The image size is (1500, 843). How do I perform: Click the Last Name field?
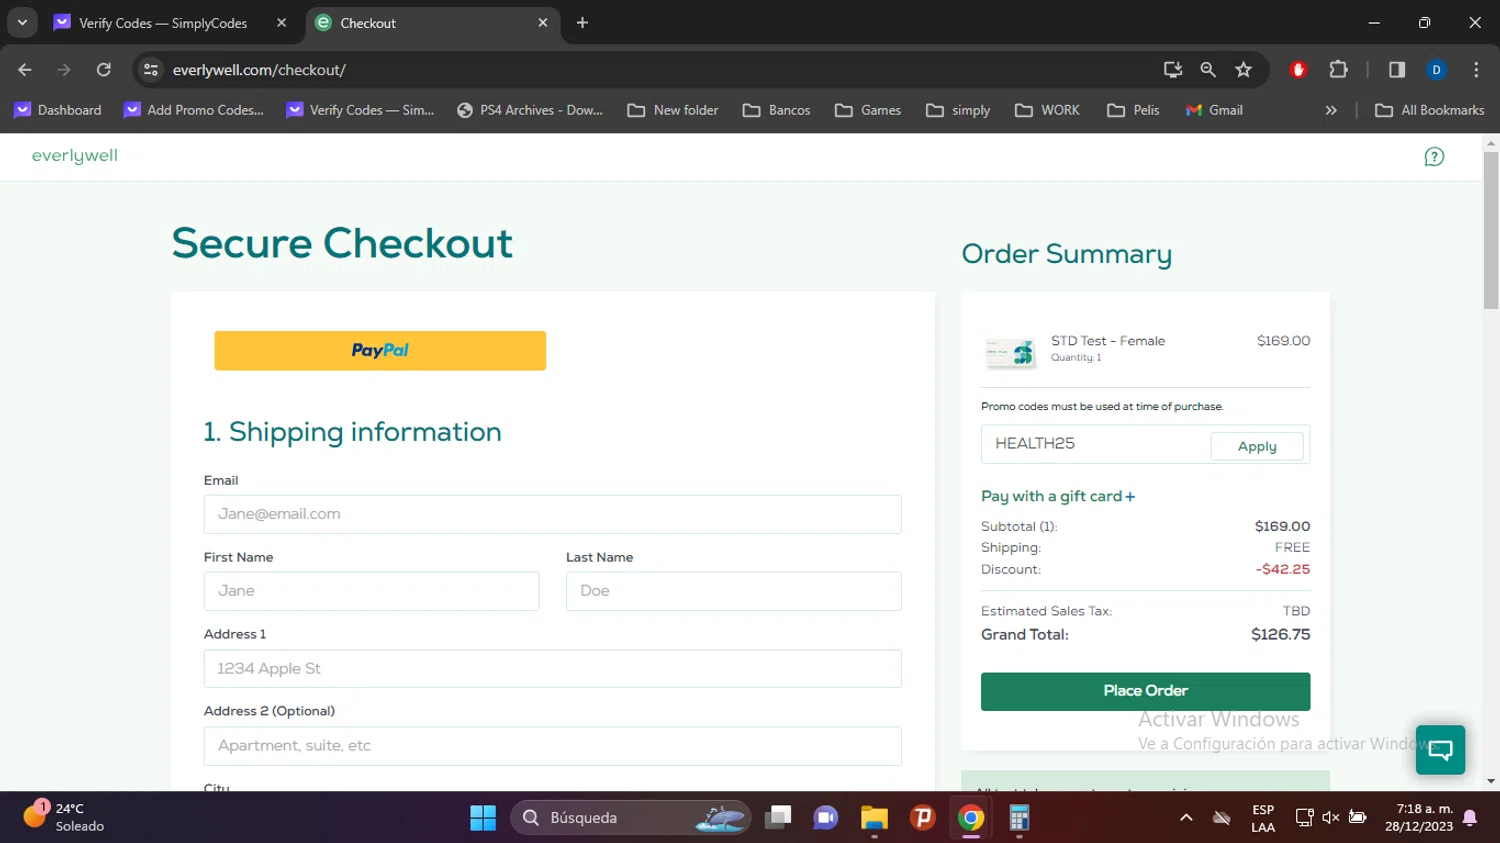pos(734,591)
